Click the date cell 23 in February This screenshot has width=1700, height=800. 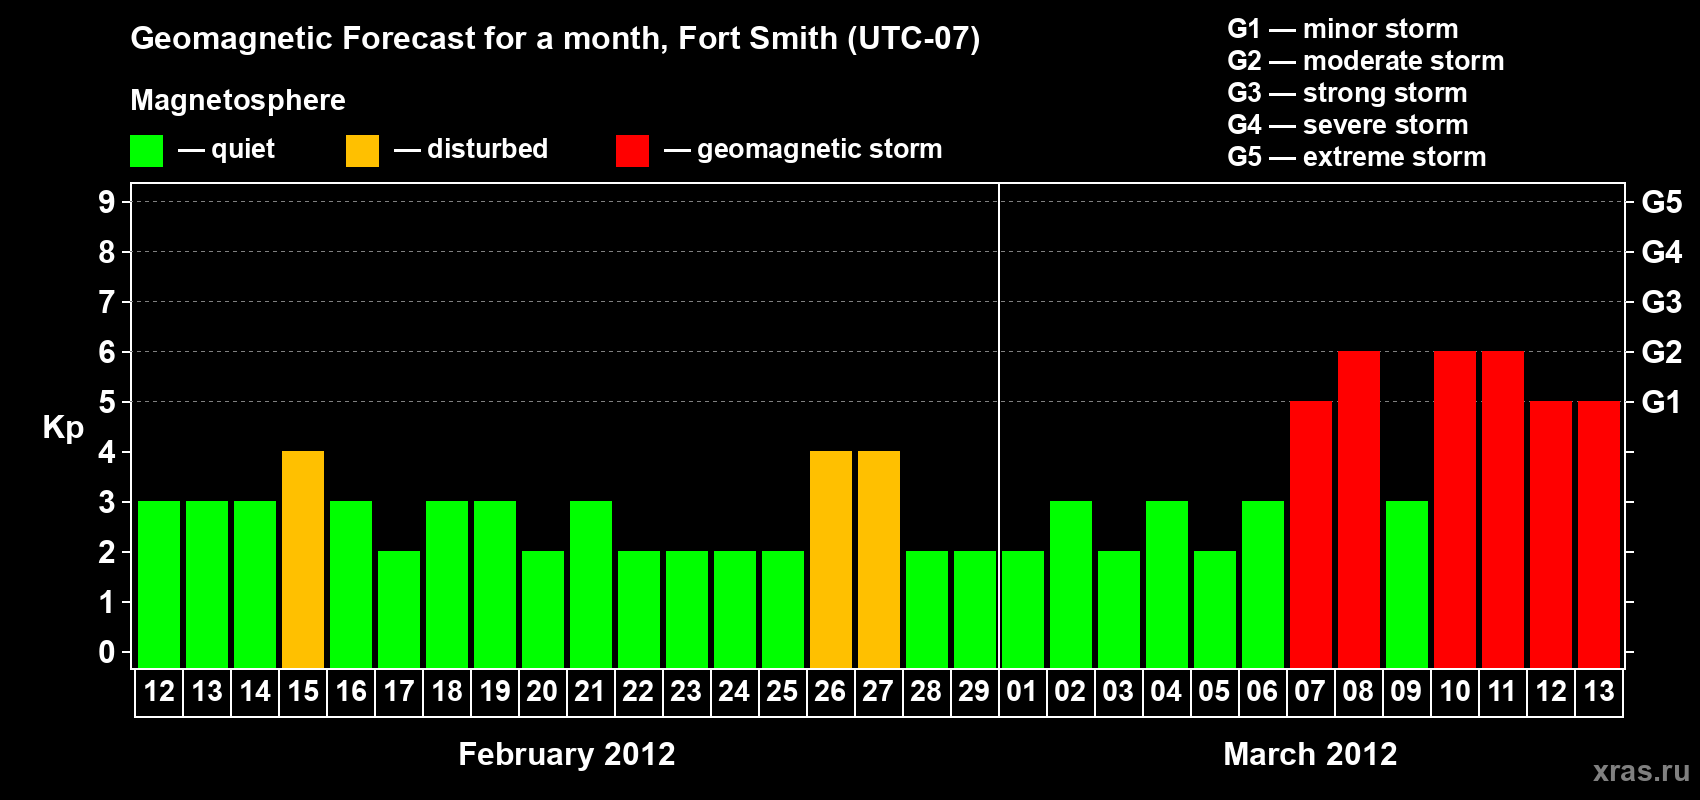(x=687, y=692)
